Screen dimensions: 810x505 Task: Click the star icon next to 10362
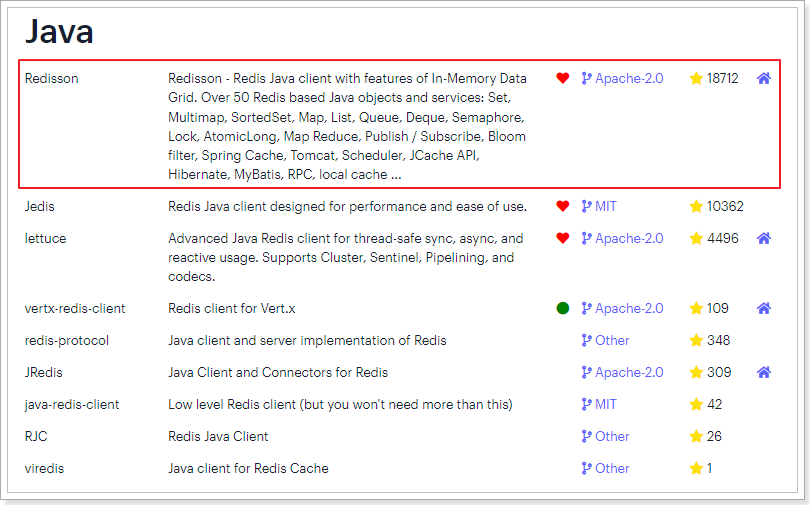click(x=696, y=206)
